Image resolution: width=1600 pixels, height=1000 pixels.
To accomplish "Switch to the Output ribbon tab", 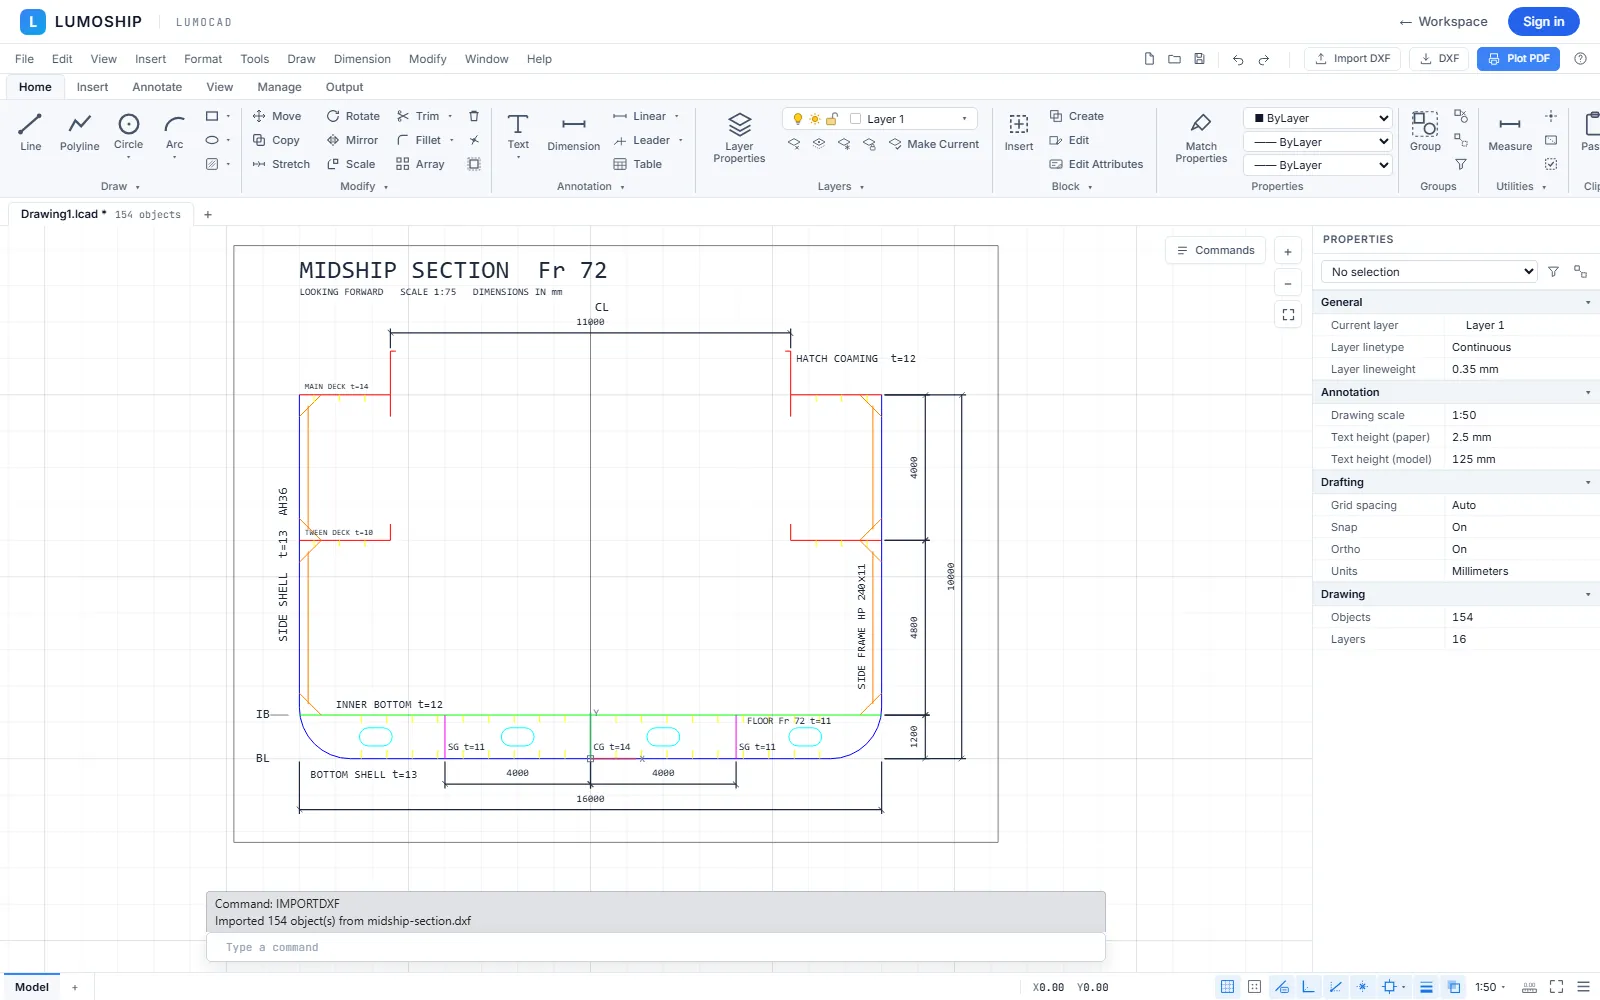I will (344, 87).
